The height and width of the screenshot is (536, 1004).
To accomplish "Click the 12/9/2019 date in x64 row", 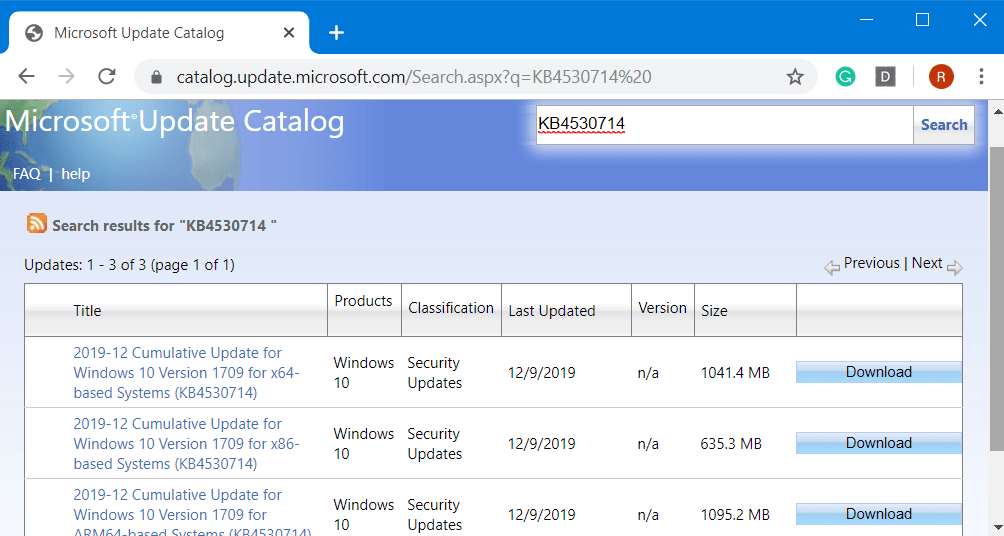I will click(542, 373).
